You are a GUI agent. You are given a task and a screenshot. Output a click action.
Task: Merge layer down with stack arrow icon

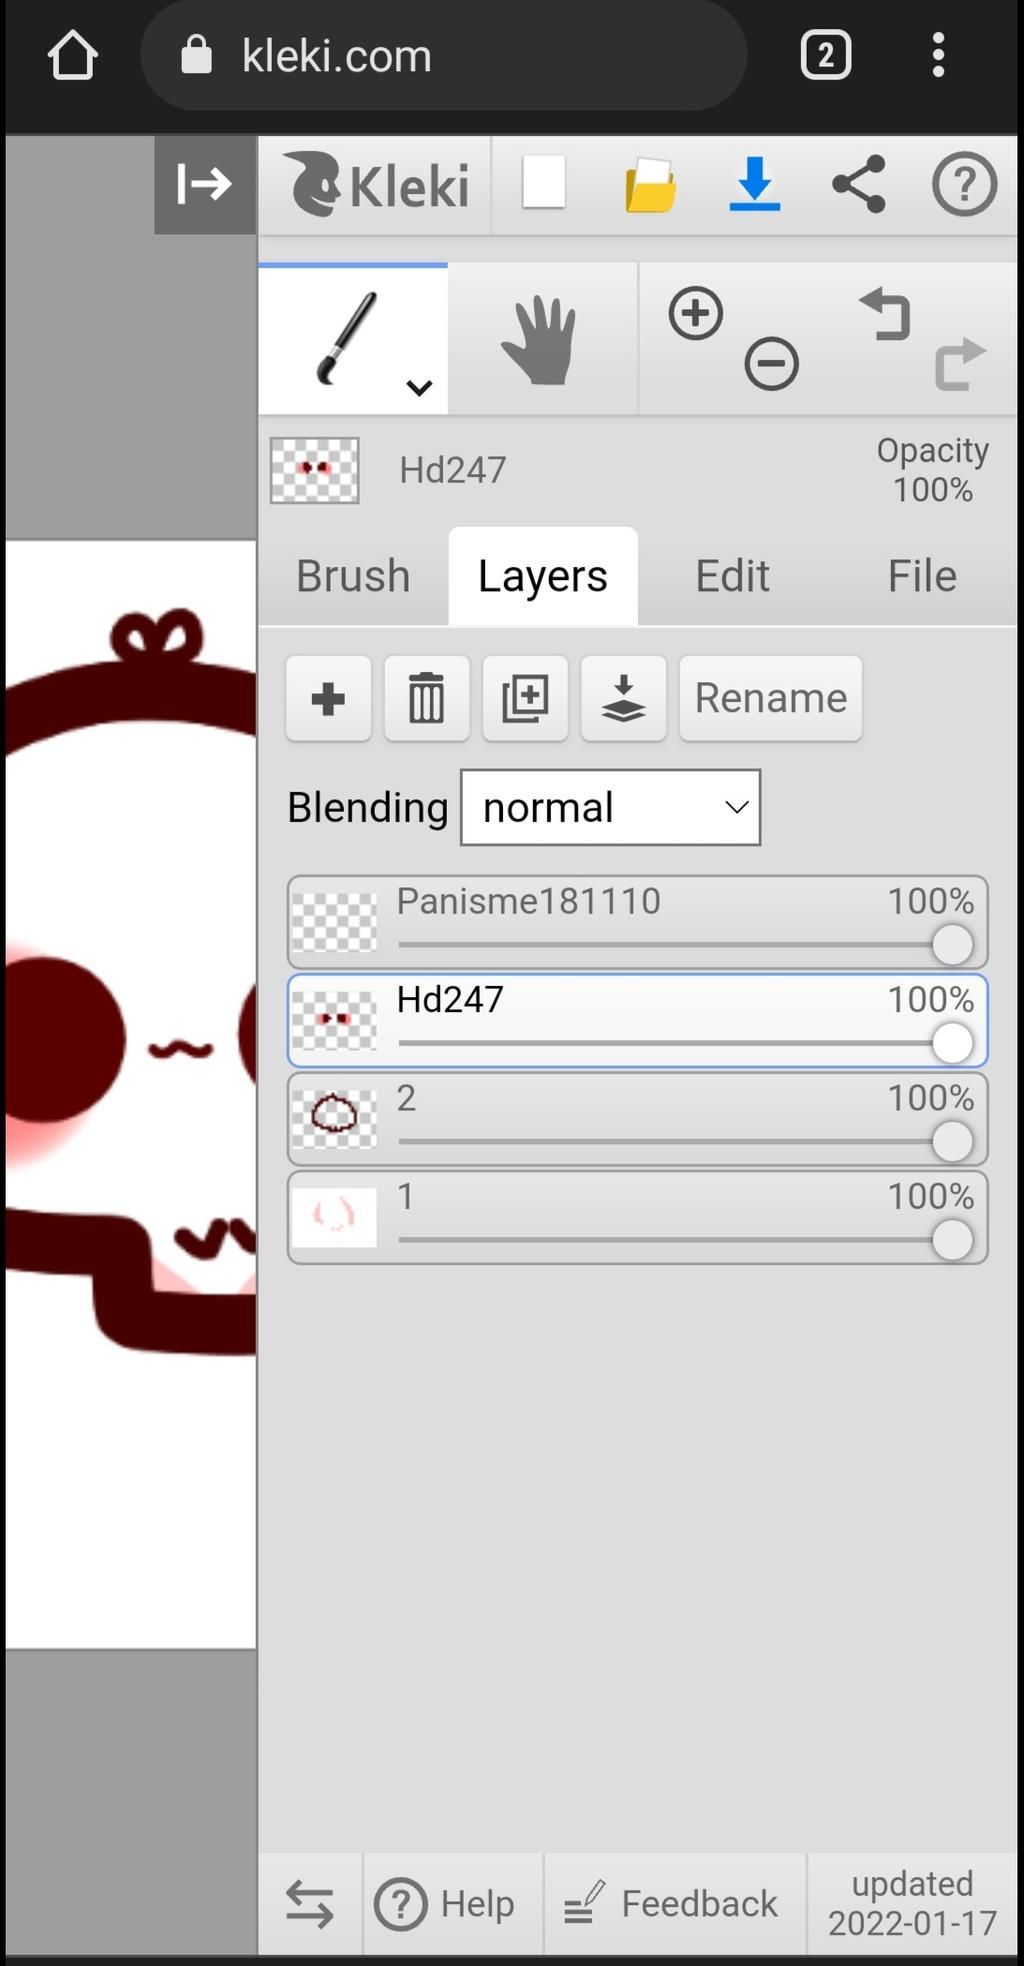click(x=623, y=698)
